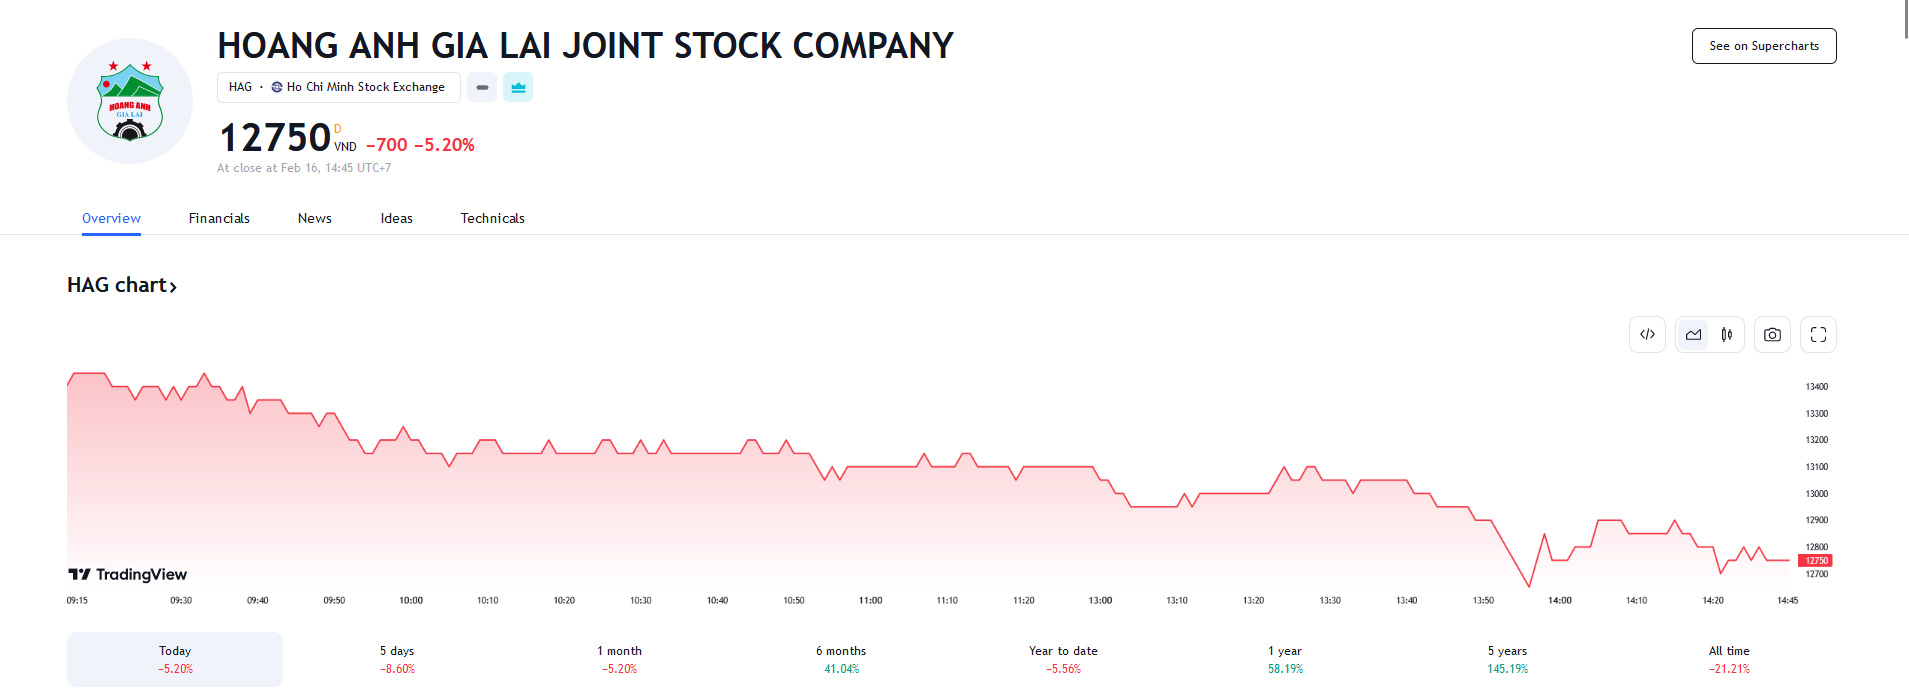
Task: Show the 1 year price range
Action: pos(1285,659)
